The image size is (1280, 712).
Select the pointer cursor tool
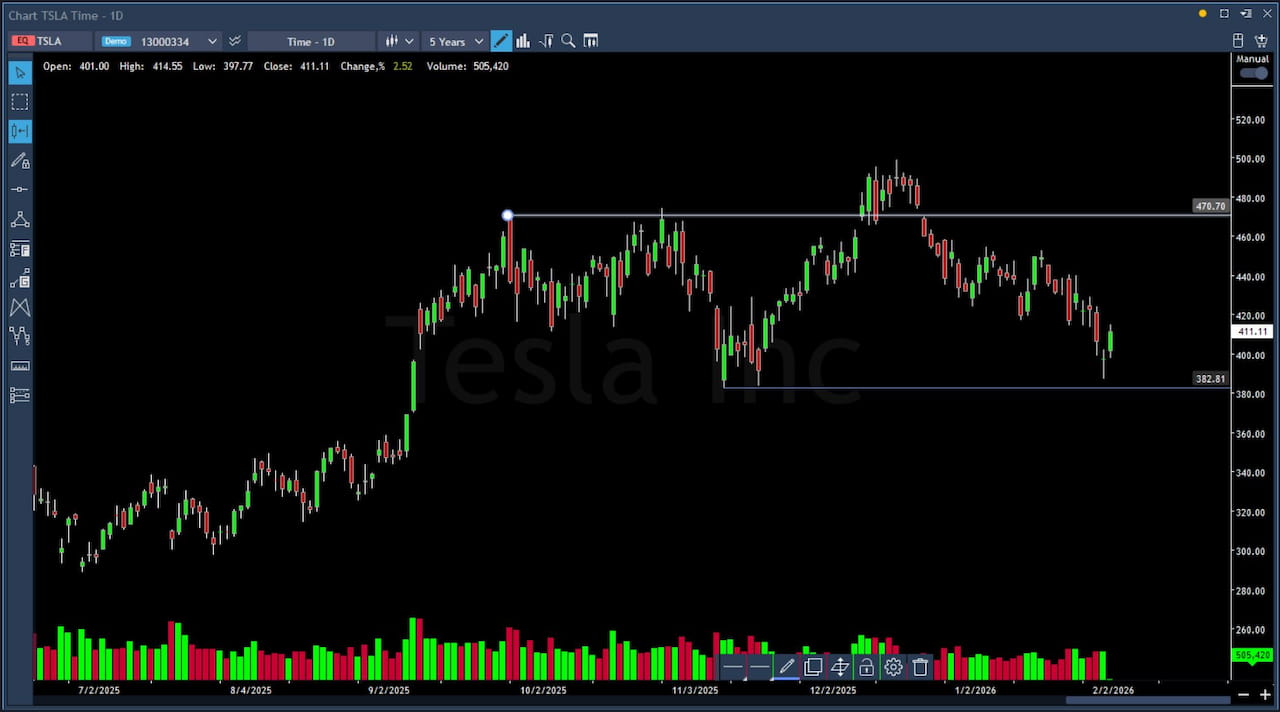pyautogui.click(x=20, y=72)
